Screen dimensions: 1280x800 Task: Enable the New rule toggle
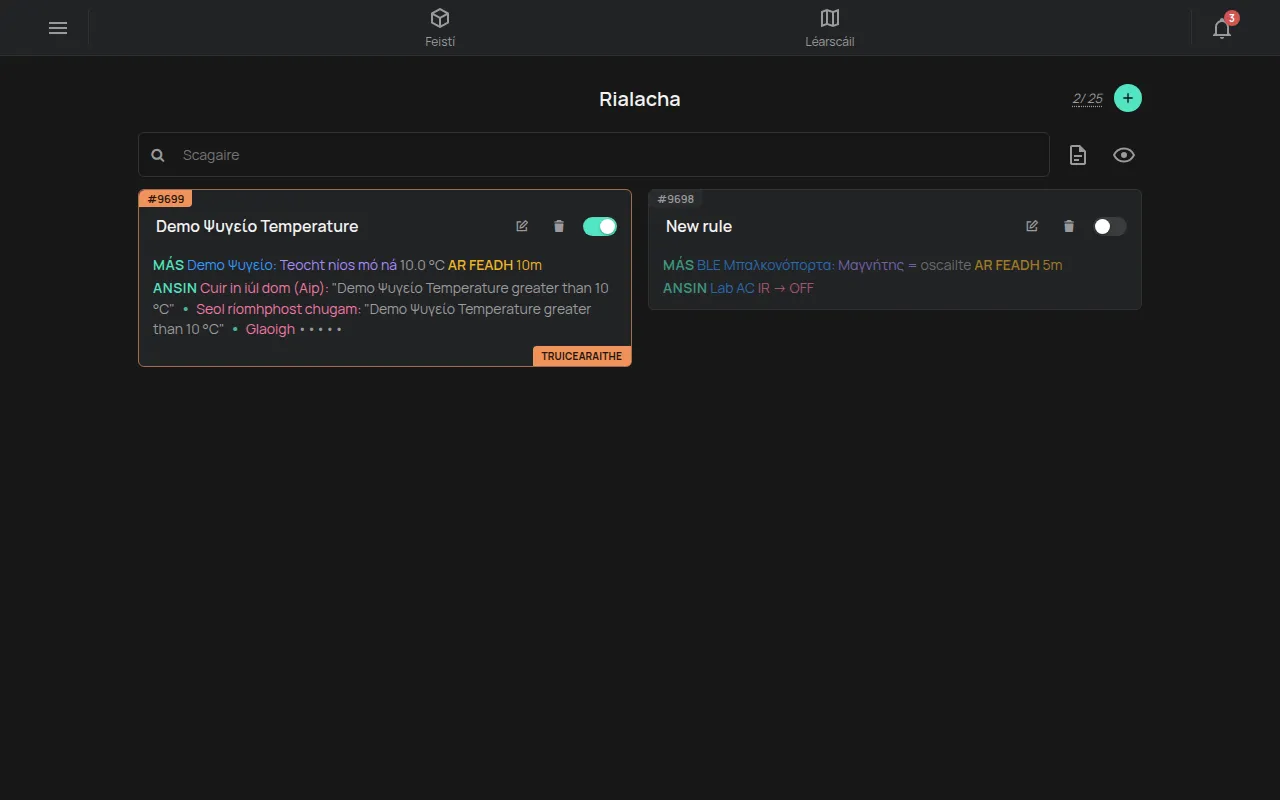coord(1110,226)
